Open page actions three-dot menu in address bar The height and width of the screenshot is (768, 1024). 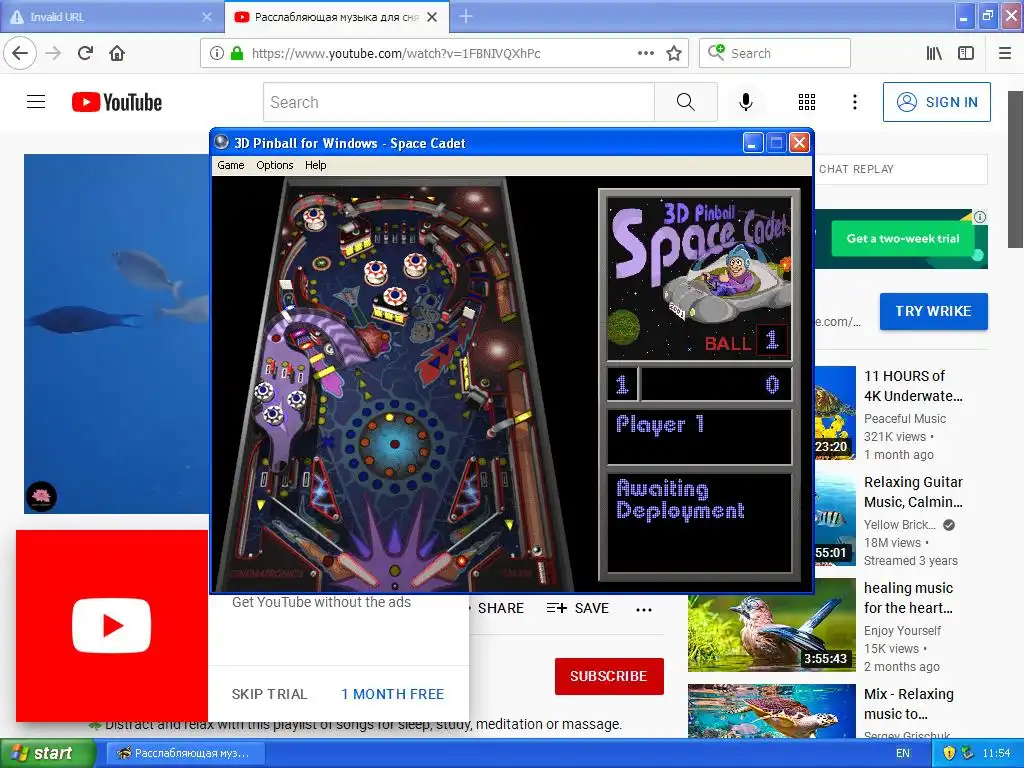[x=646, y=53]
